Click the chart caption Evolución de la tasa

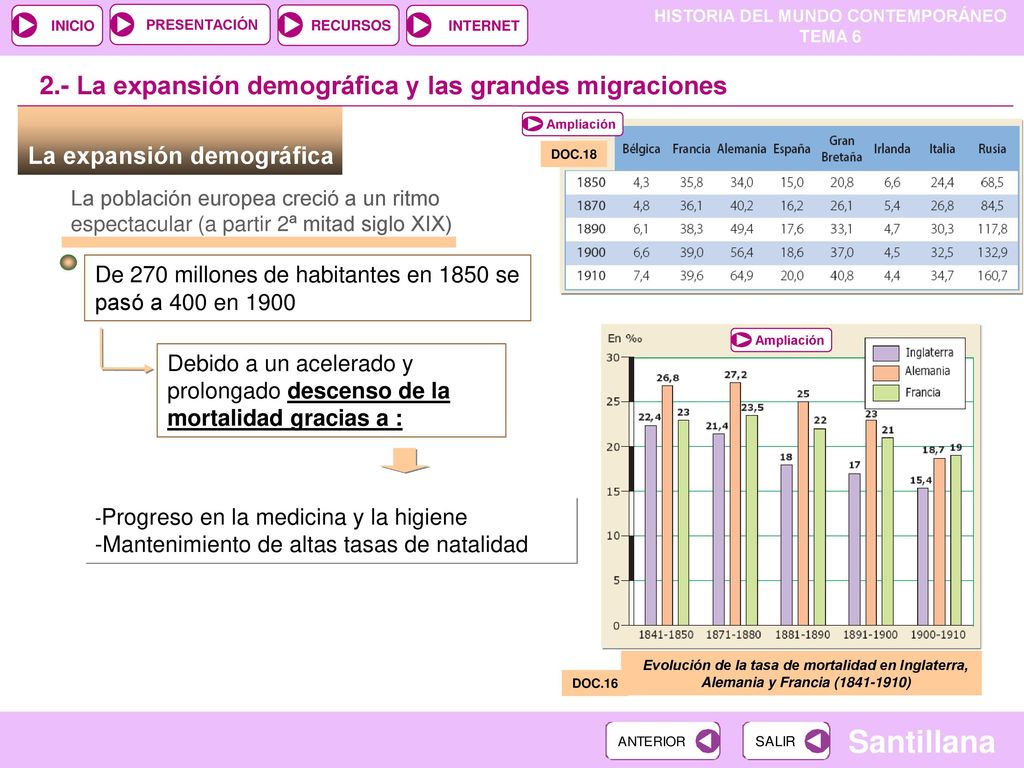coord(805,674)
